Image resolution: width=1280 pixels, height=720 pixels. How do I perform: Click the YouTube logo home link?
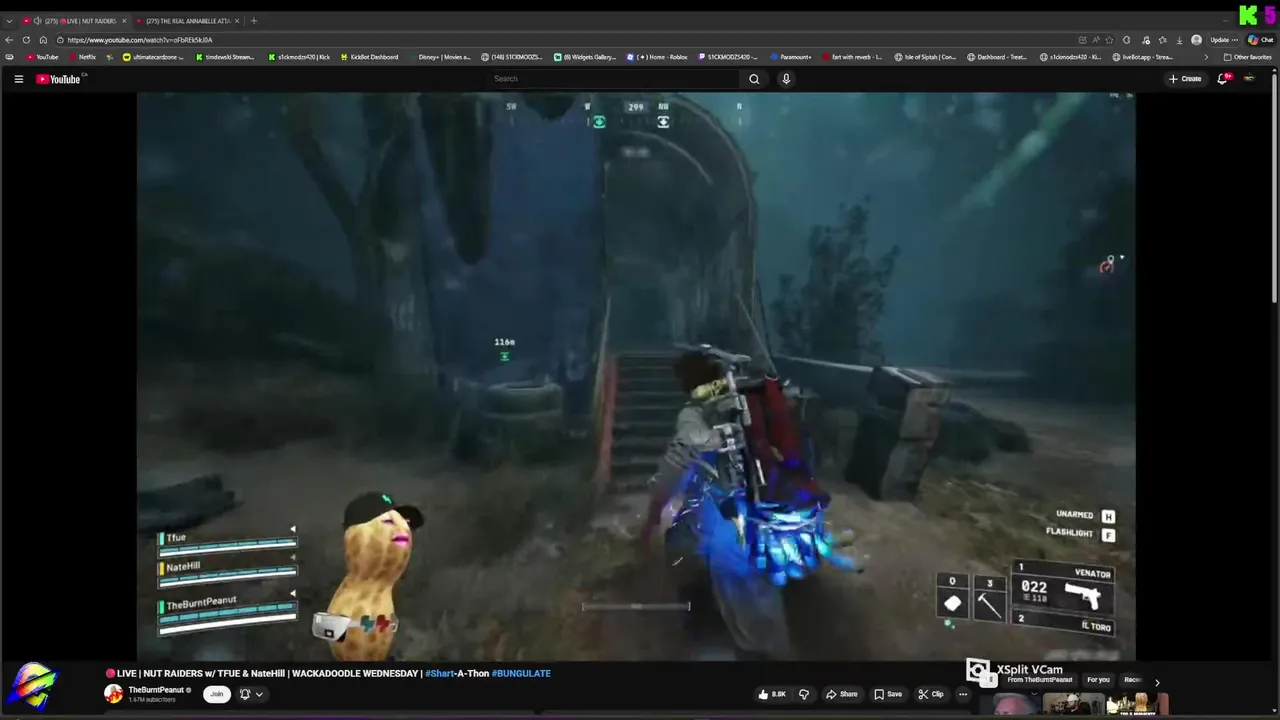click(59, 79)
